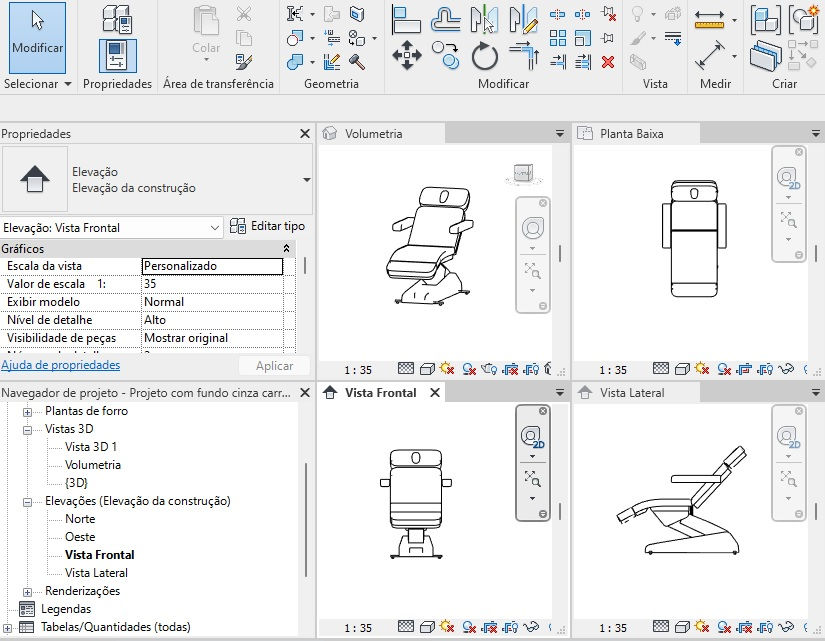Switch to the Planta Baixa view tab
Screen dimensions: 825x641
coord(637,134)
